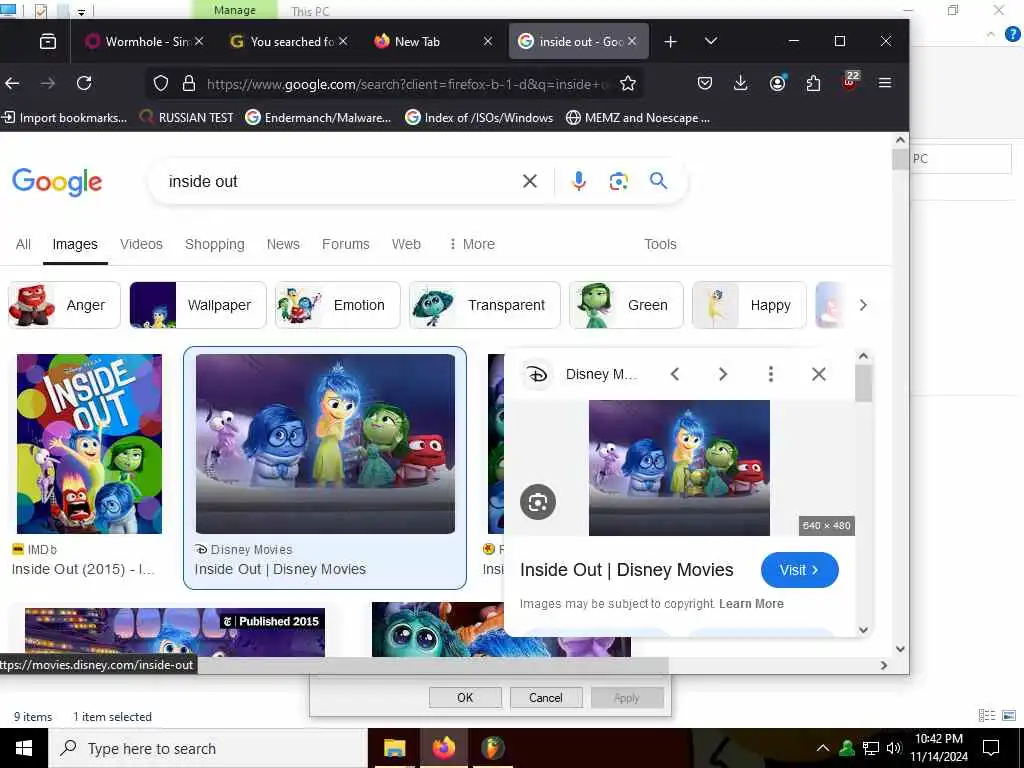Filter images by the Transparent chip
The height and width of the screenshot is (768, 1024).
pyautogui.click(x=485, y=305)
